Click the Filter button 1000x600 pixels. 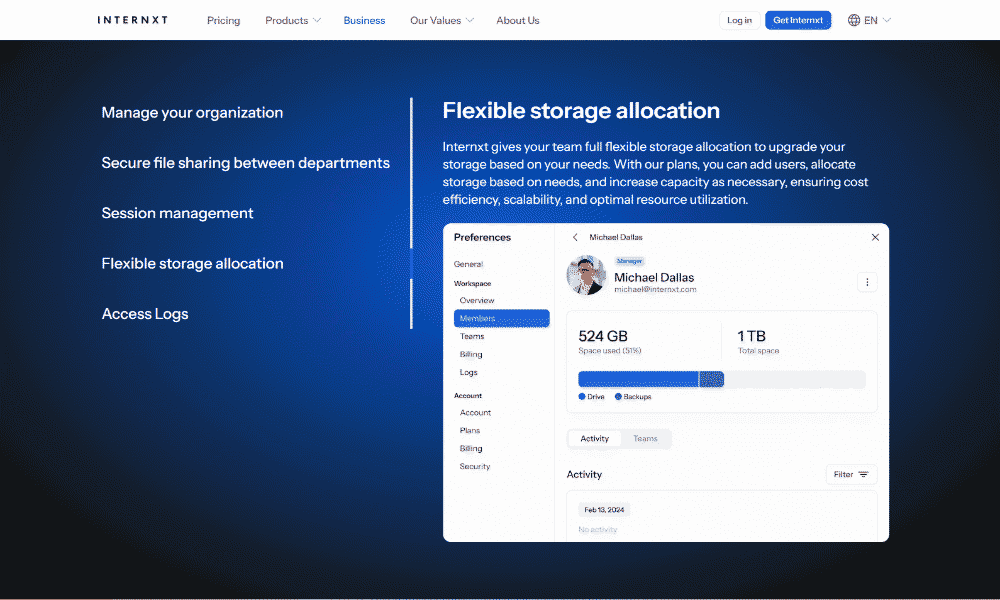[851, 474]
